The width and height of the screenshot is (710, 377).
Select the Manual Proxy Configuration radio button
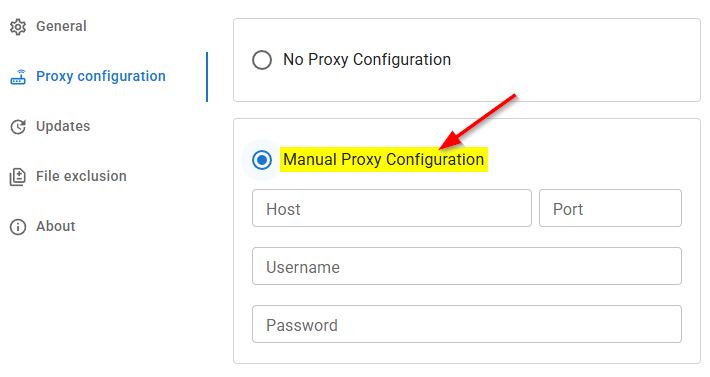click(x=262, y=160)
